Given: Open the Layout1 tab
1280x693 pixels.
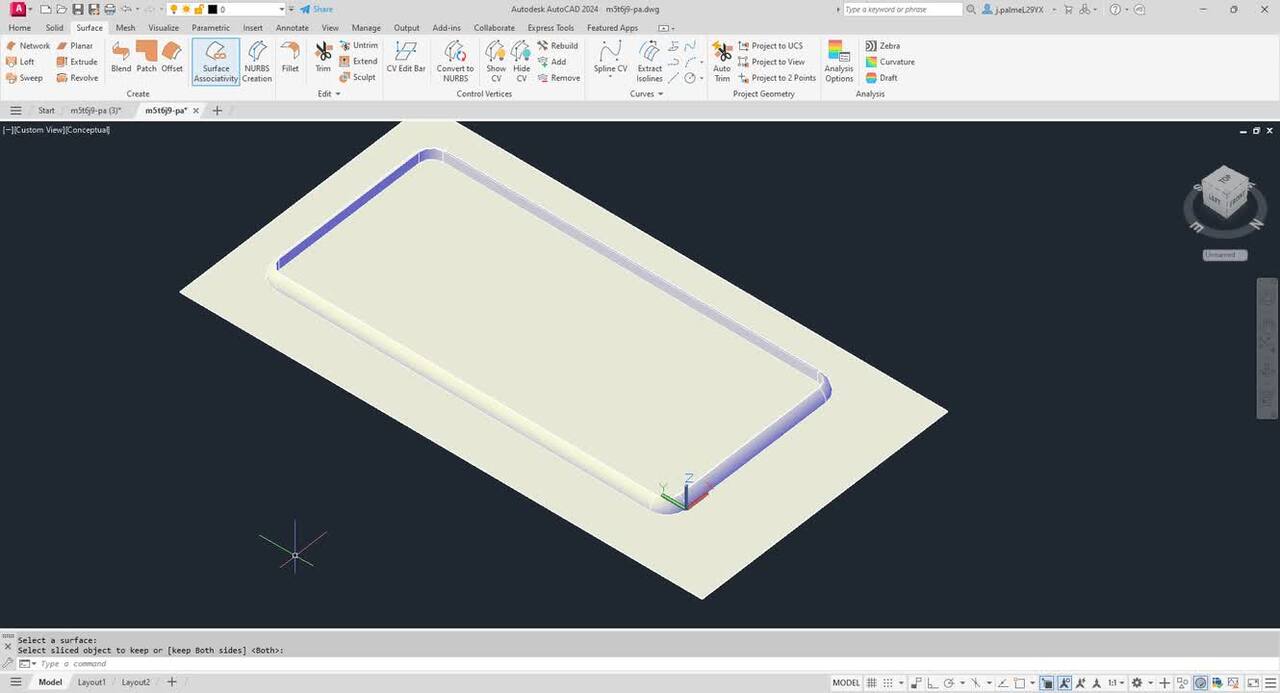Looking at the screenshot, I should [x=92, y=682].
